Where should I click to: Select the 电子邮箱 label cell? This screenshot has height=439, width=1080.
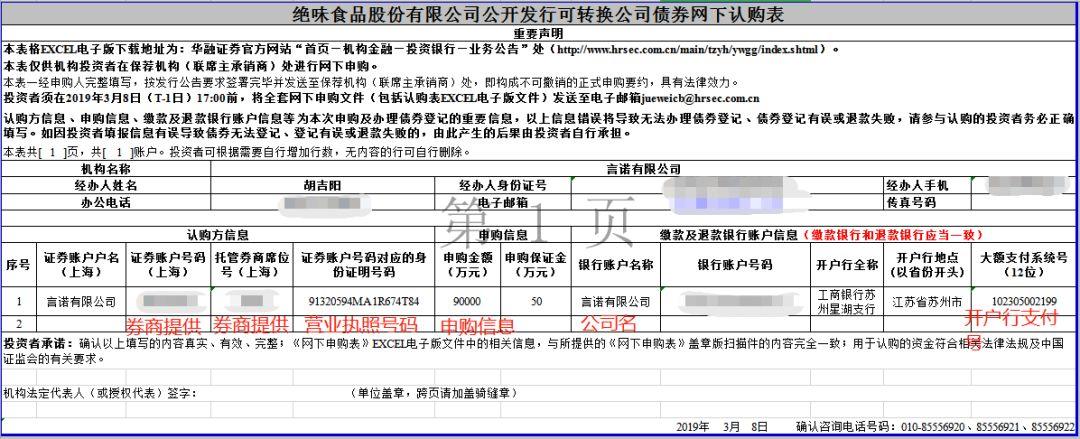pos(503,203)
